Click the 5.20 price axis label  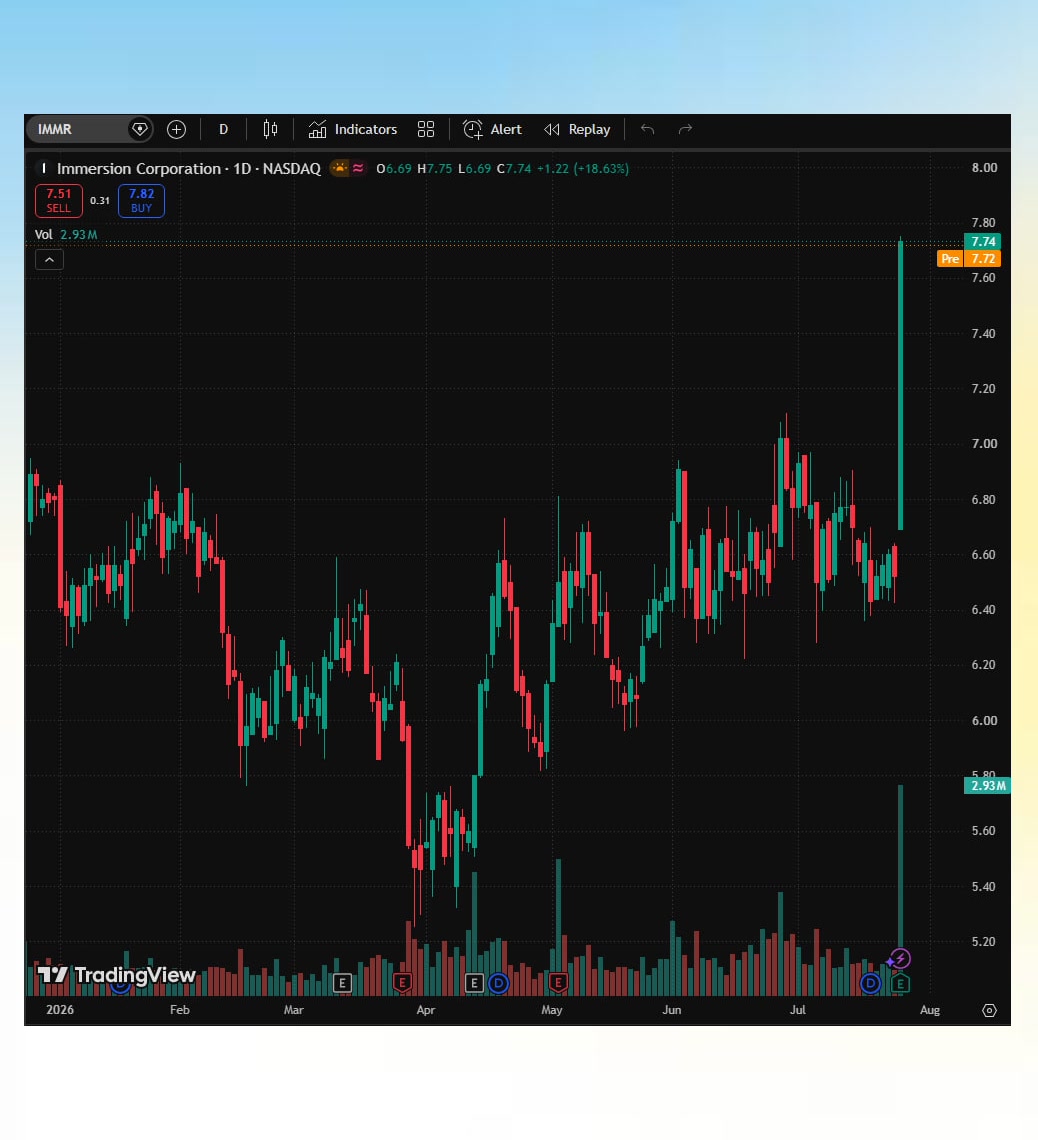pyautogui.click(x=984, y=942)
